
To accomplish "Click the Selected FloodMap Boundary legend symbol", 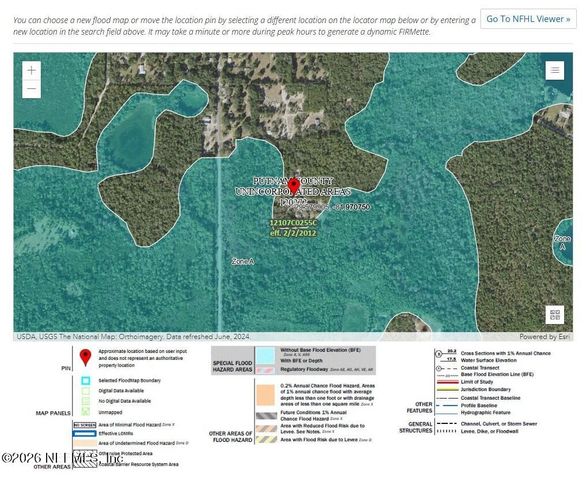I will coord(86,380).
